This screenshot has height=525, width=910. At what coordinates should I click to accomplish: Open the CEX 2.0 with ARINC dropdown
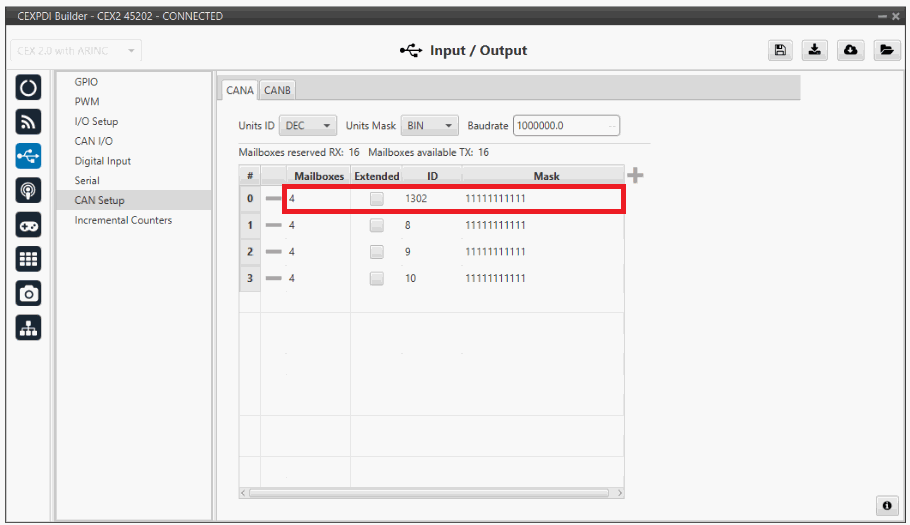[77, 51]
